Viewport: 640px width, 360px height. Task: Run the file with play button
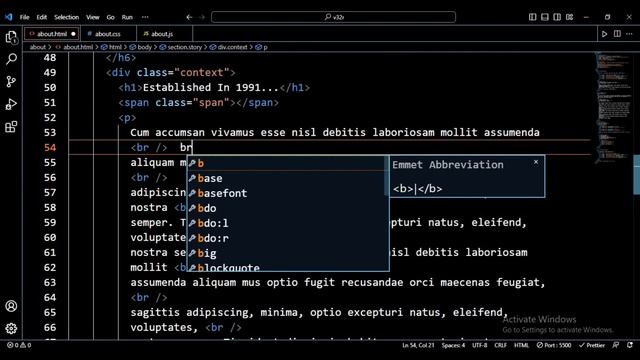coord(604,34)
